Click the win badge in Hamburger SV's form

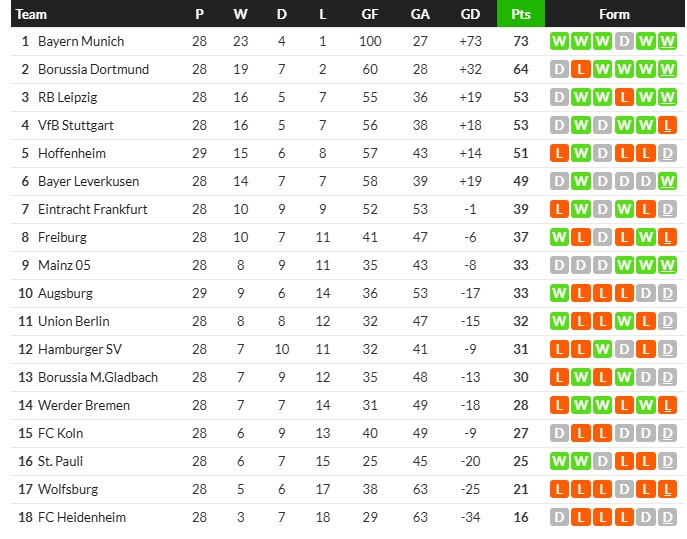(602, 349)
